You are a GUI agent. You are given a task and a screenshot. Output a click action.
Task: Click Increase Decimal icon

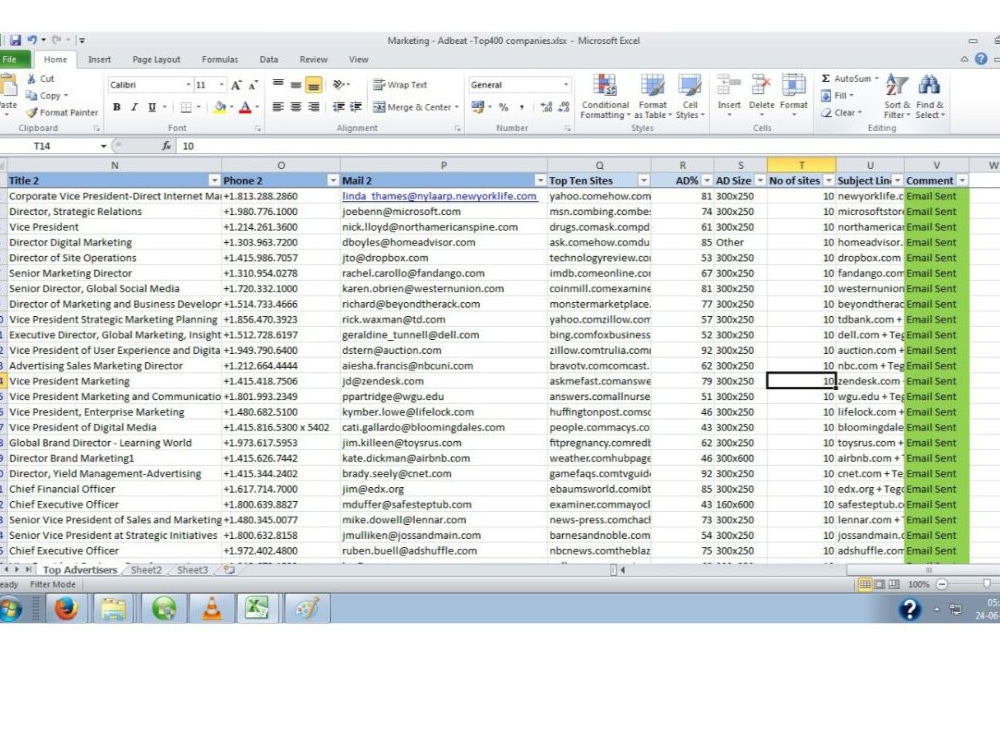[546, 107]
